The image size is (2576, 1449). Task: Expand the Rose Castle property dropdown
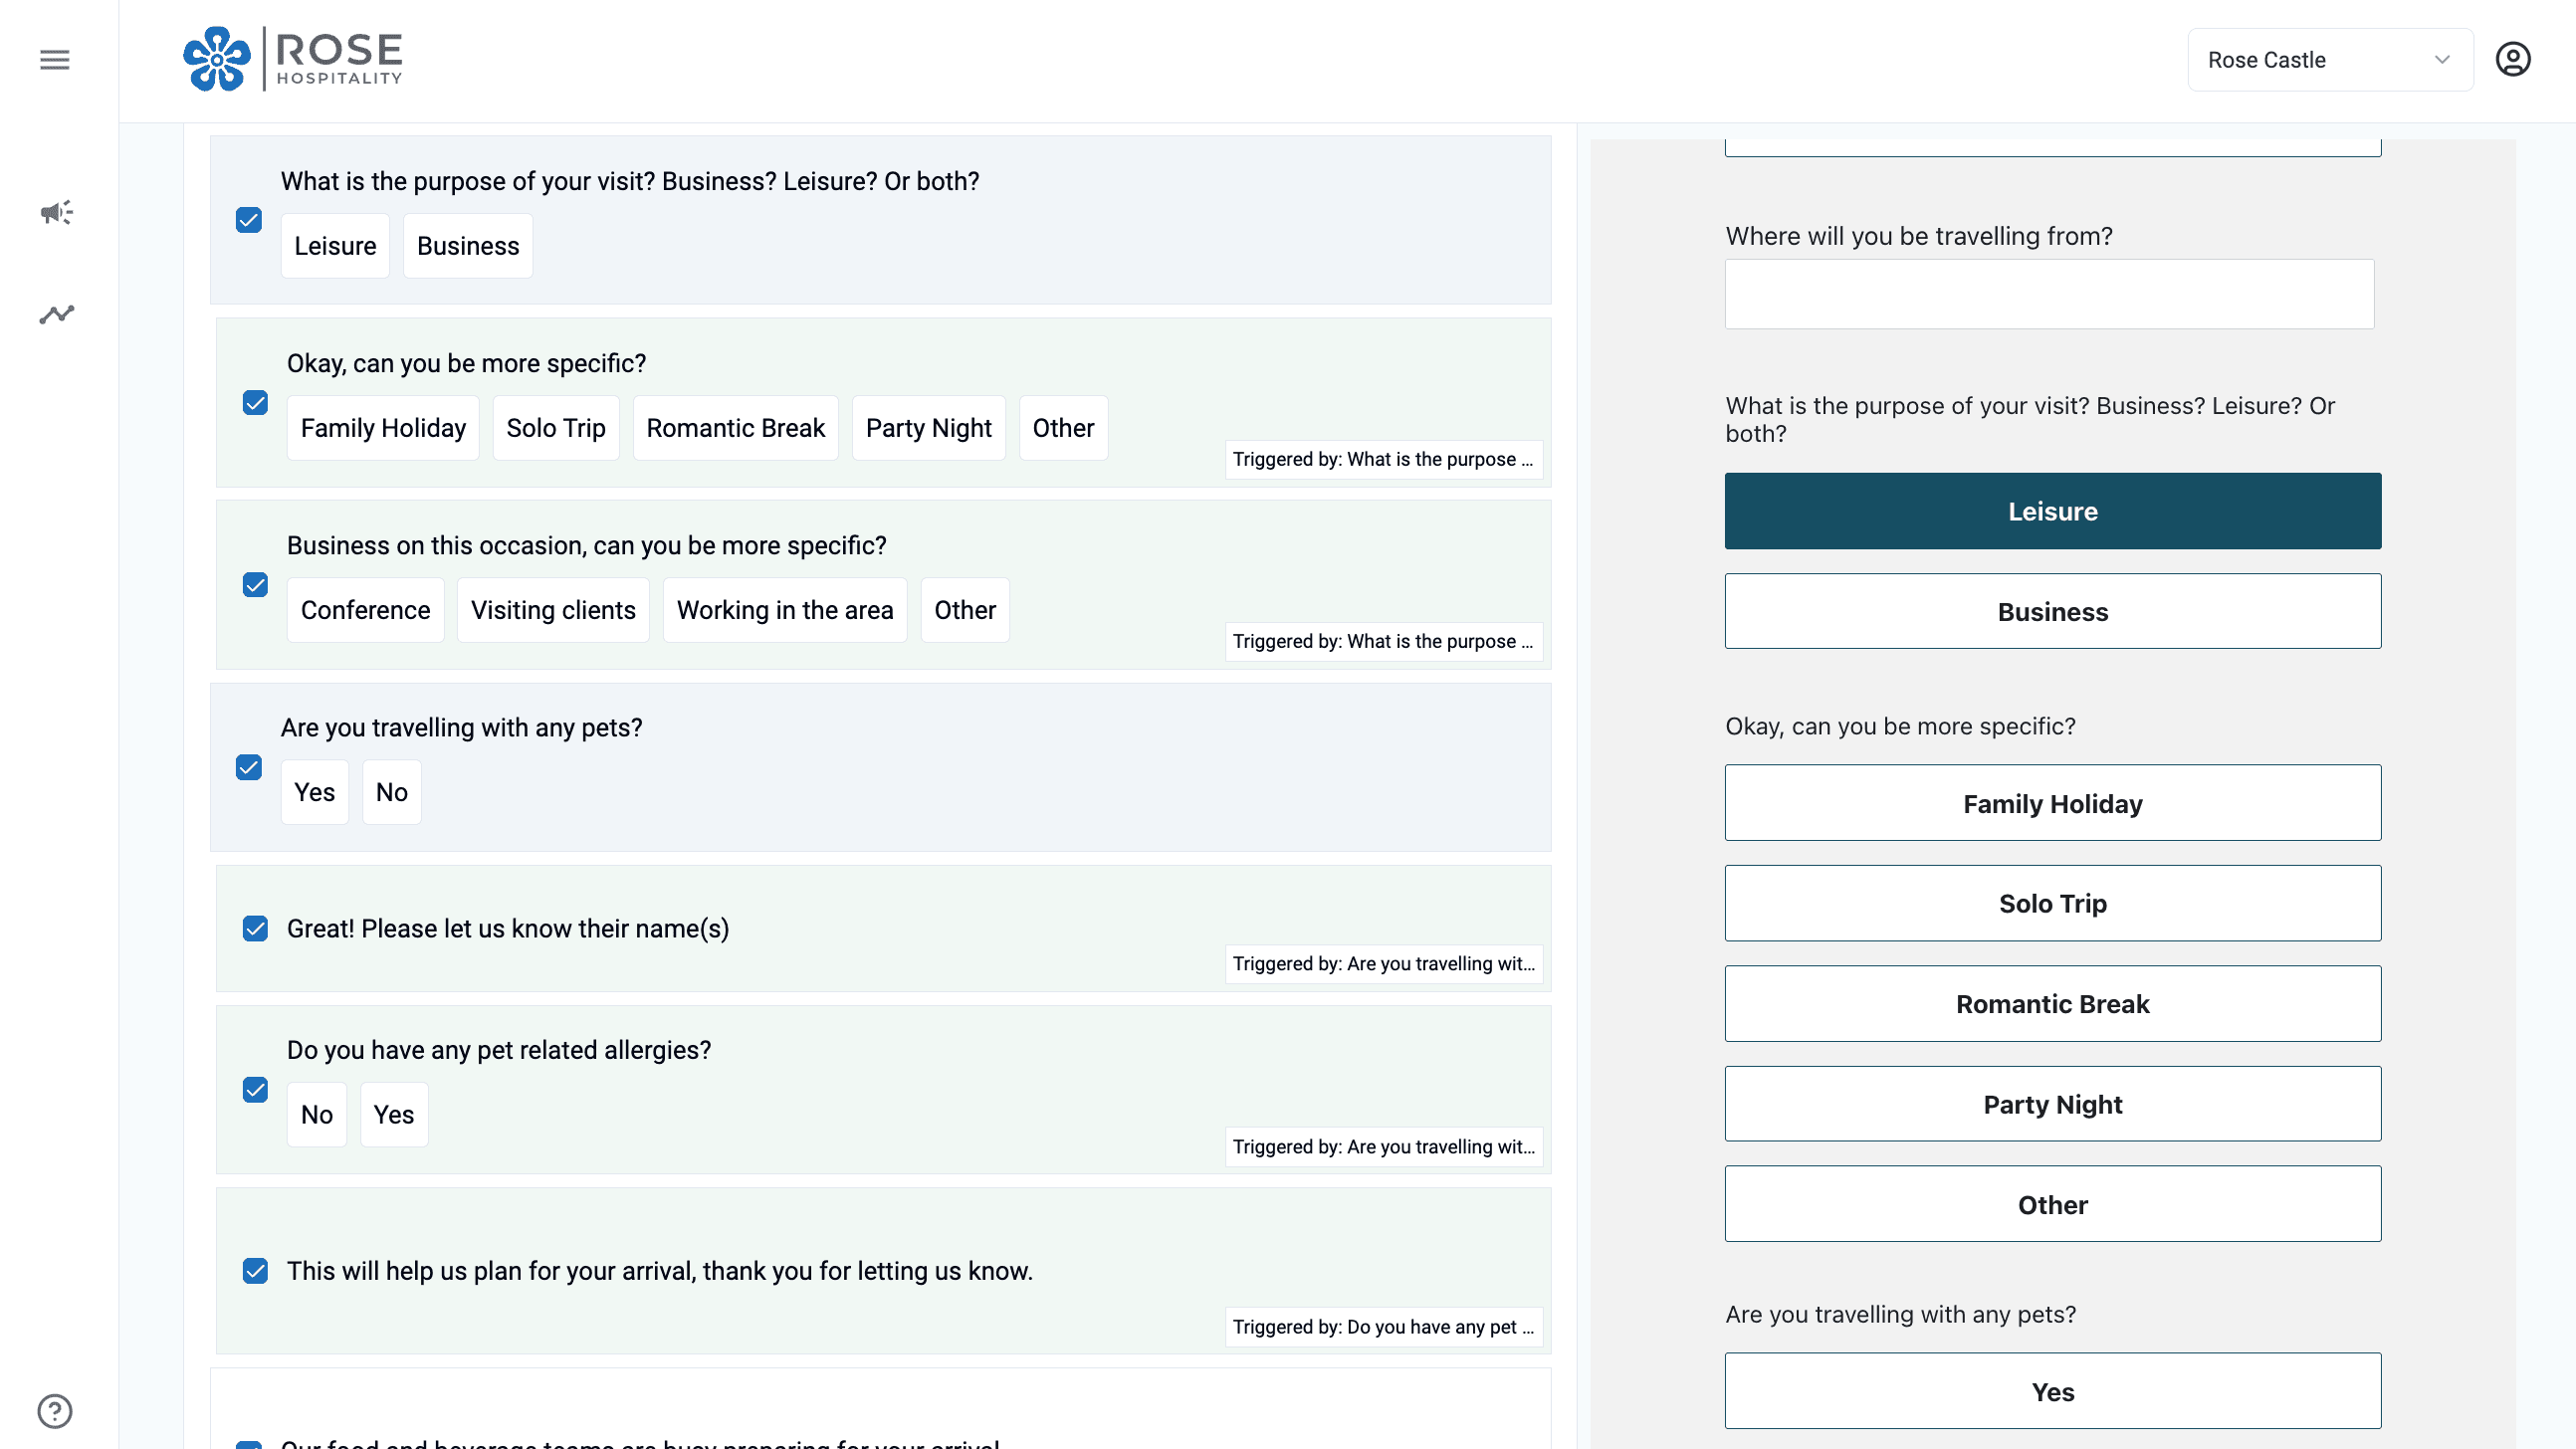2329,60
